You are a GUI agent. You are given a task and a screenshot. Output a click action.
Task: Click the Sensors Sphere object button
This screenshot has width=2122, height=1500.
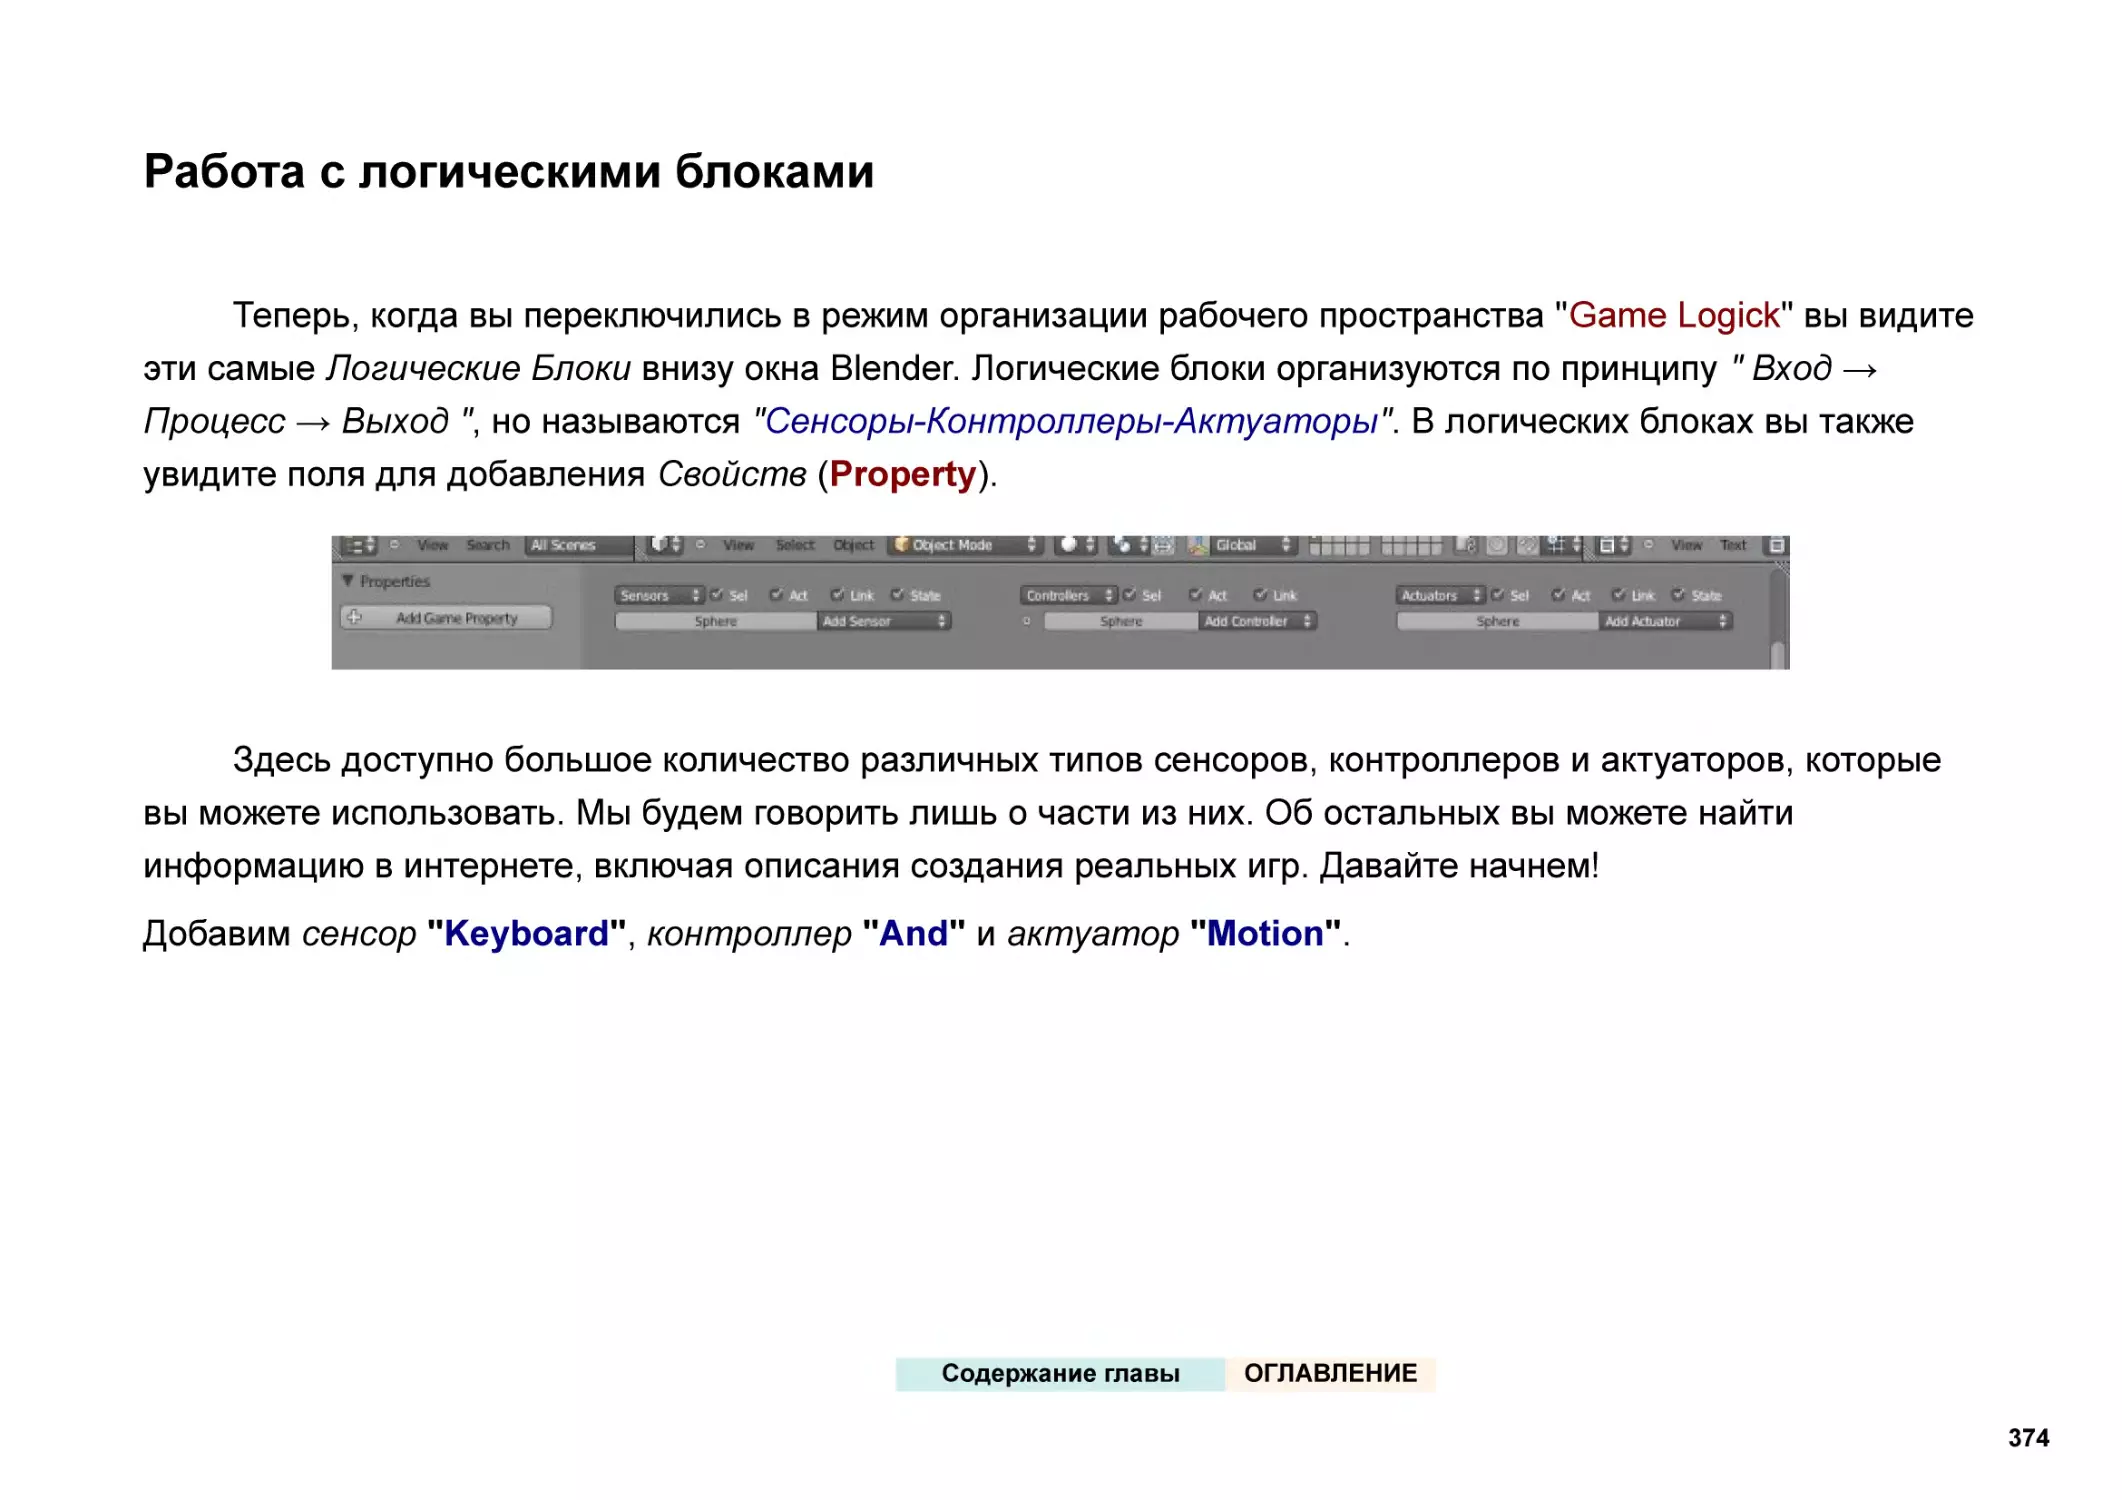tap(716, 621)
